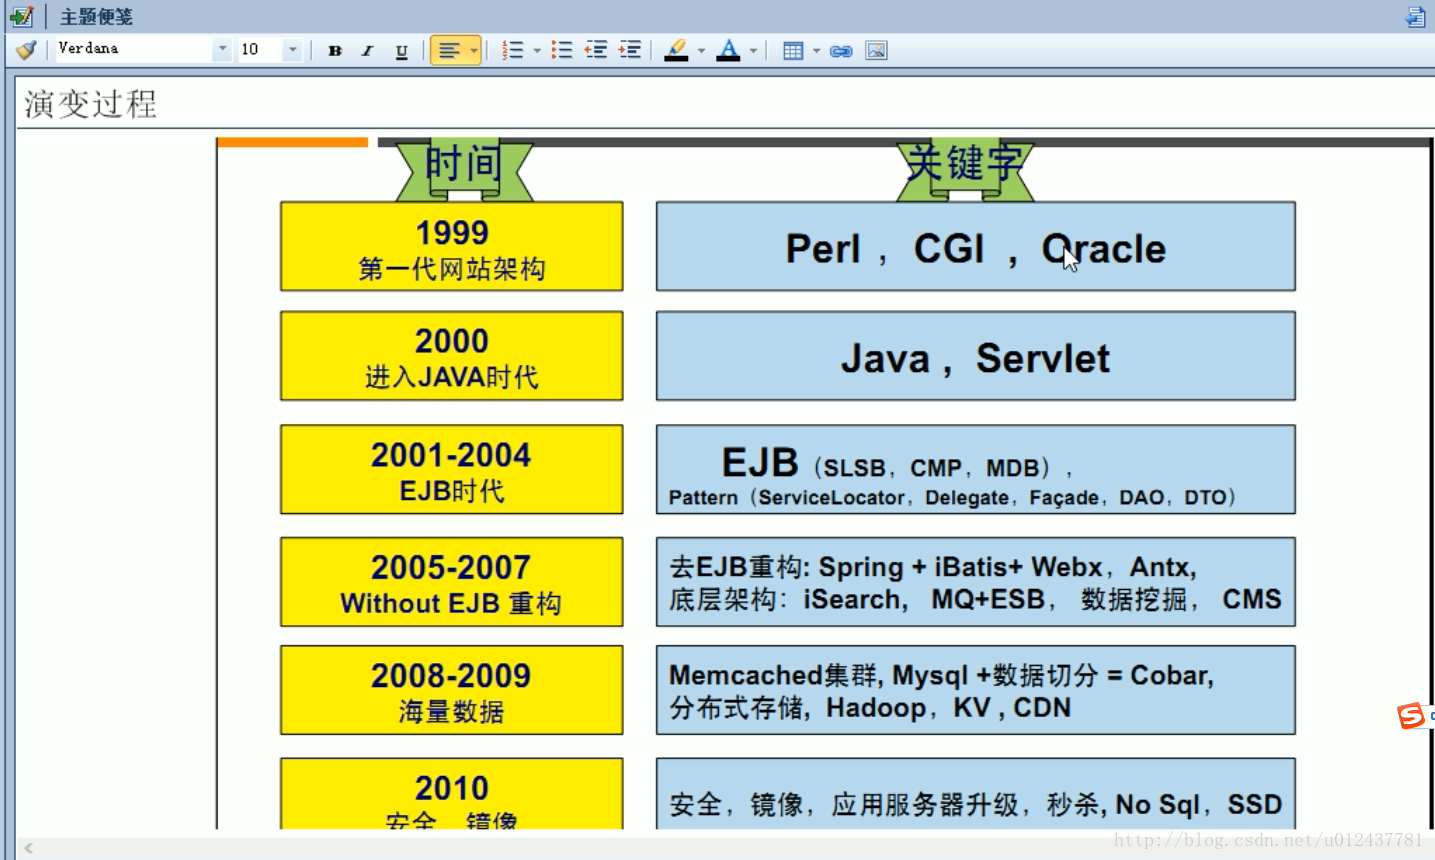Viewport: 1435px width, 860px height.
Task: Increase the paragraph indent
Action: (x=630, y=50)
